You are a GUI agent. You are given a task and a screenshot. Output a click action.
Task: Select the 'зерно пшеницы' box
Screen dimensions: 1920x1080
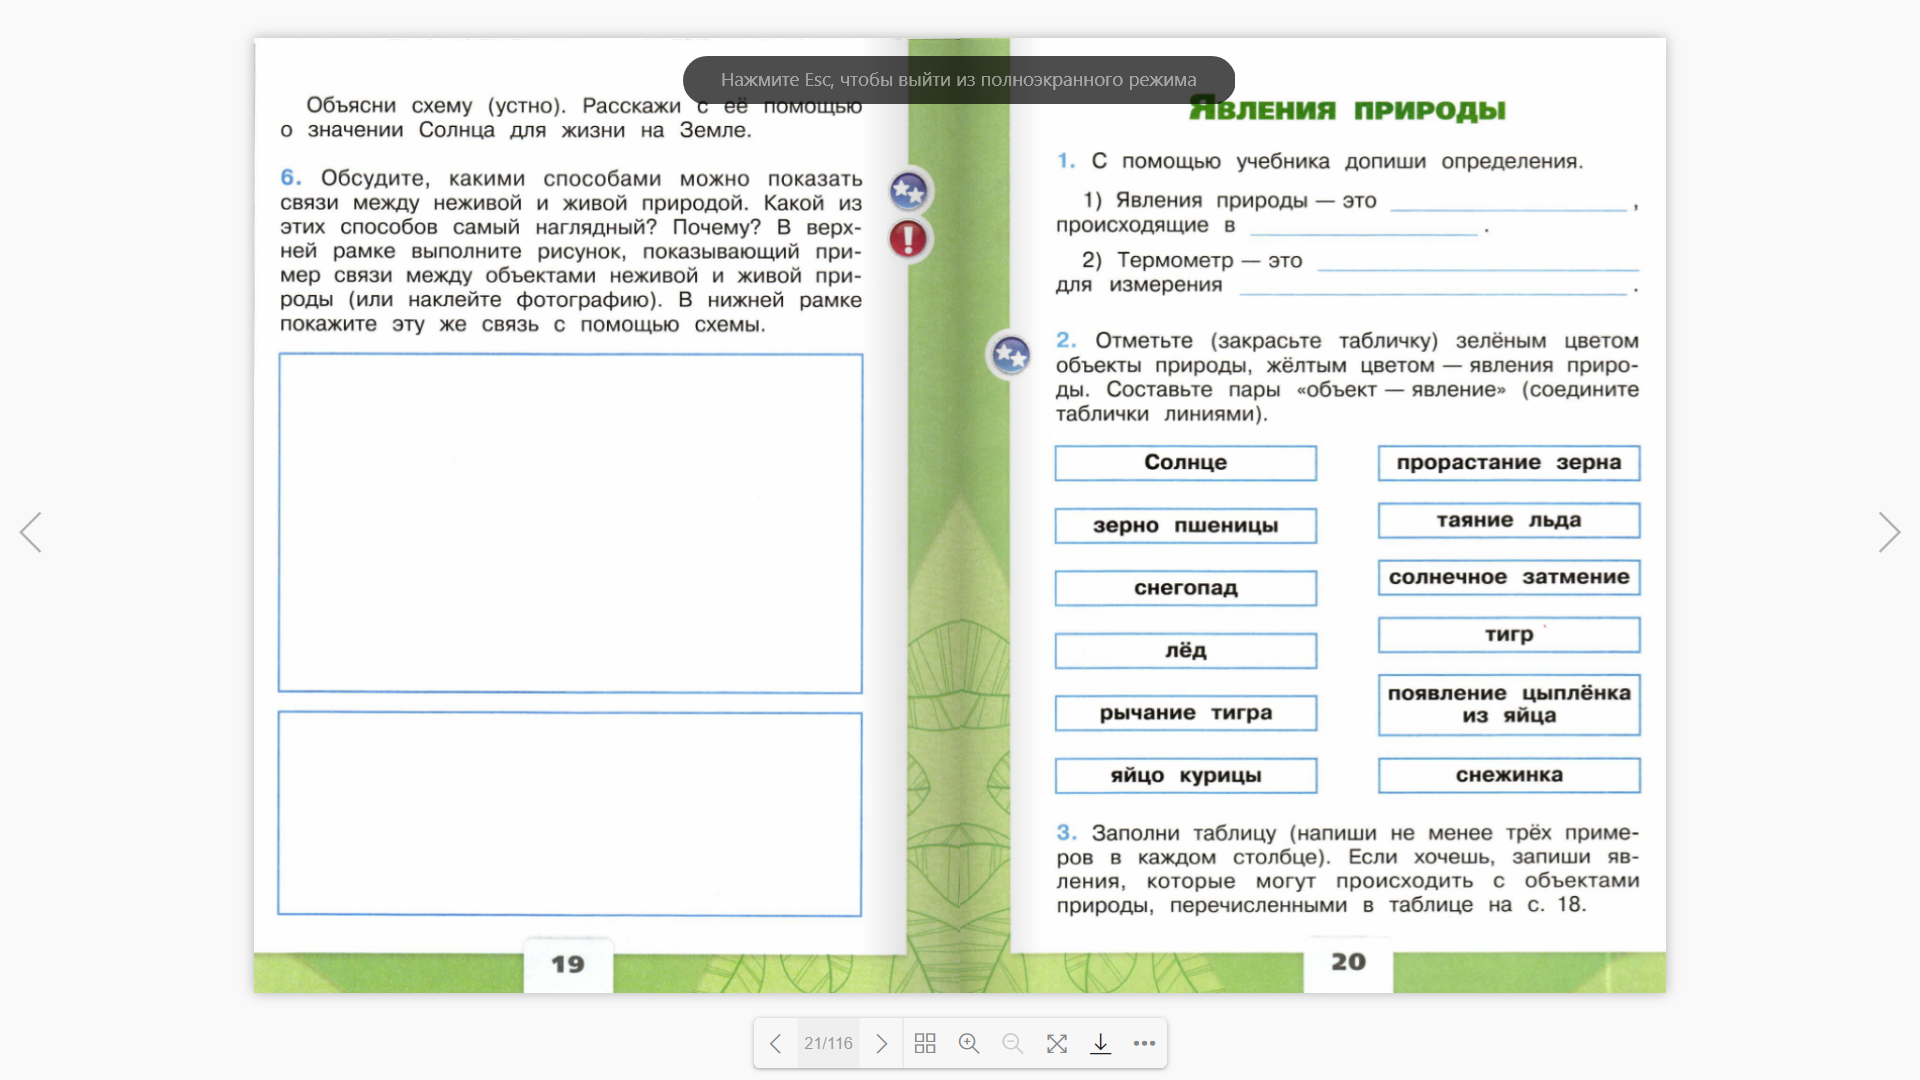(1185, 526)
